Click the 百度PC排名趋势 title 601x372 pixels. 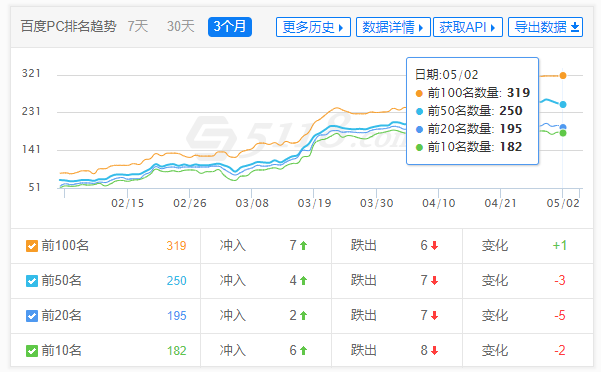69,26
